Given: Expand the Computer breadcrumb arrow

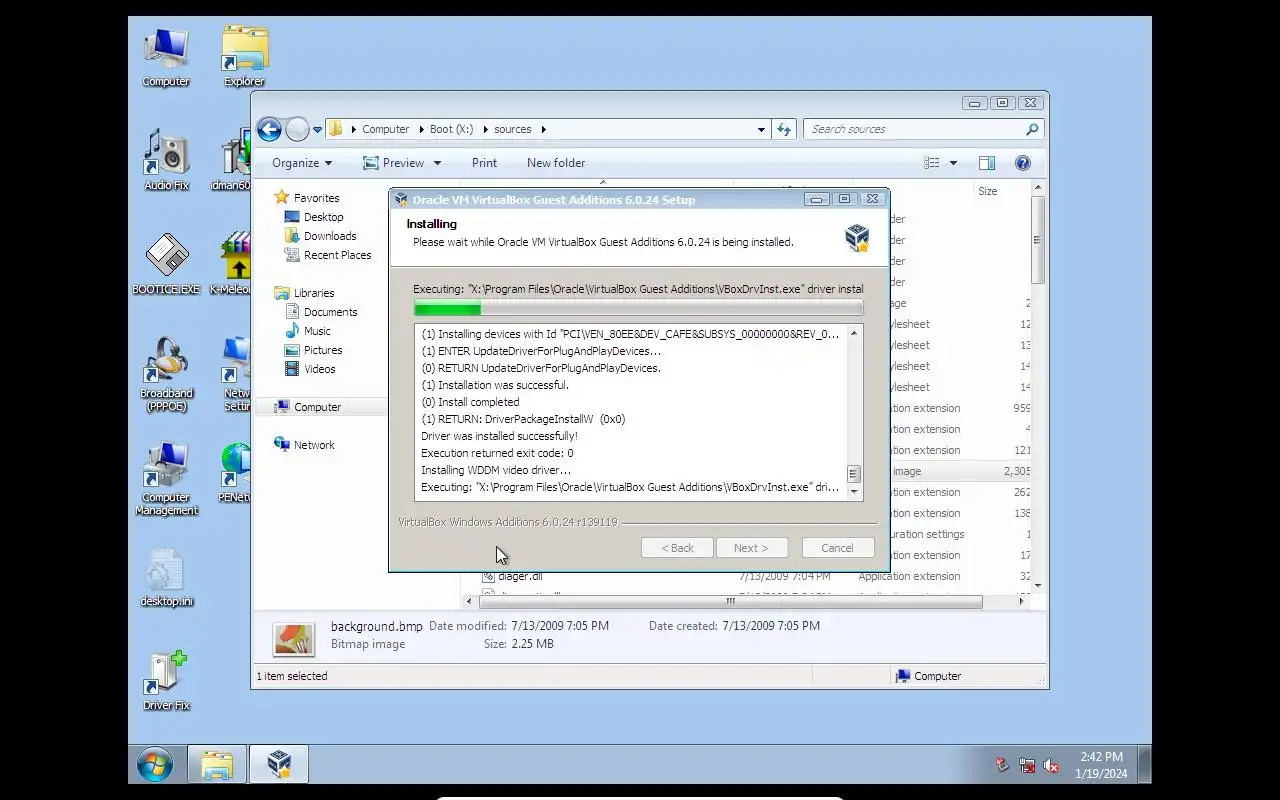Looking at the screenshot, I should [x=419, y=129].
